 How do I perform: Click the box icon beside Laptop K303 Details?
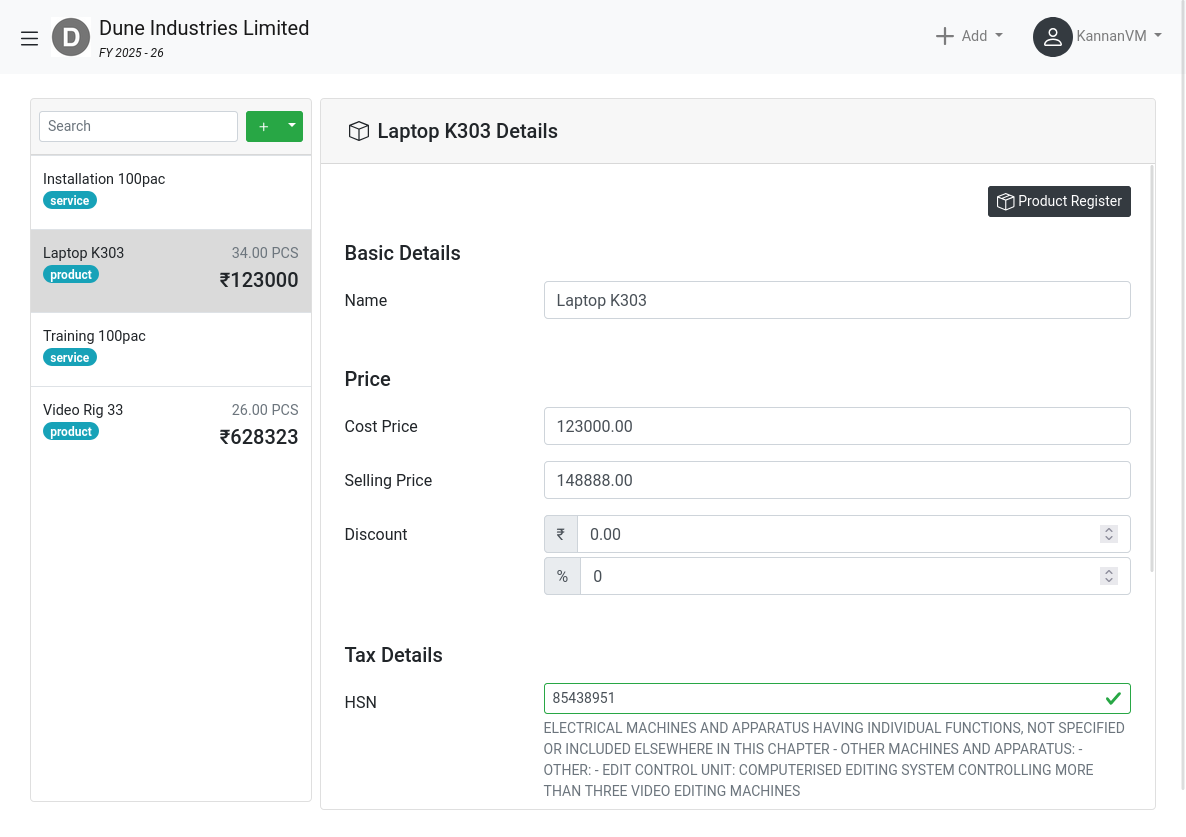tap(358, 131)
